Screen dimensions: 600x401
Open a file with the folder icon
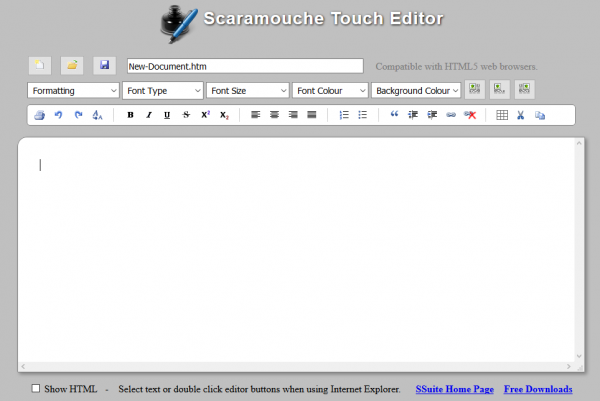click(72, 65)
